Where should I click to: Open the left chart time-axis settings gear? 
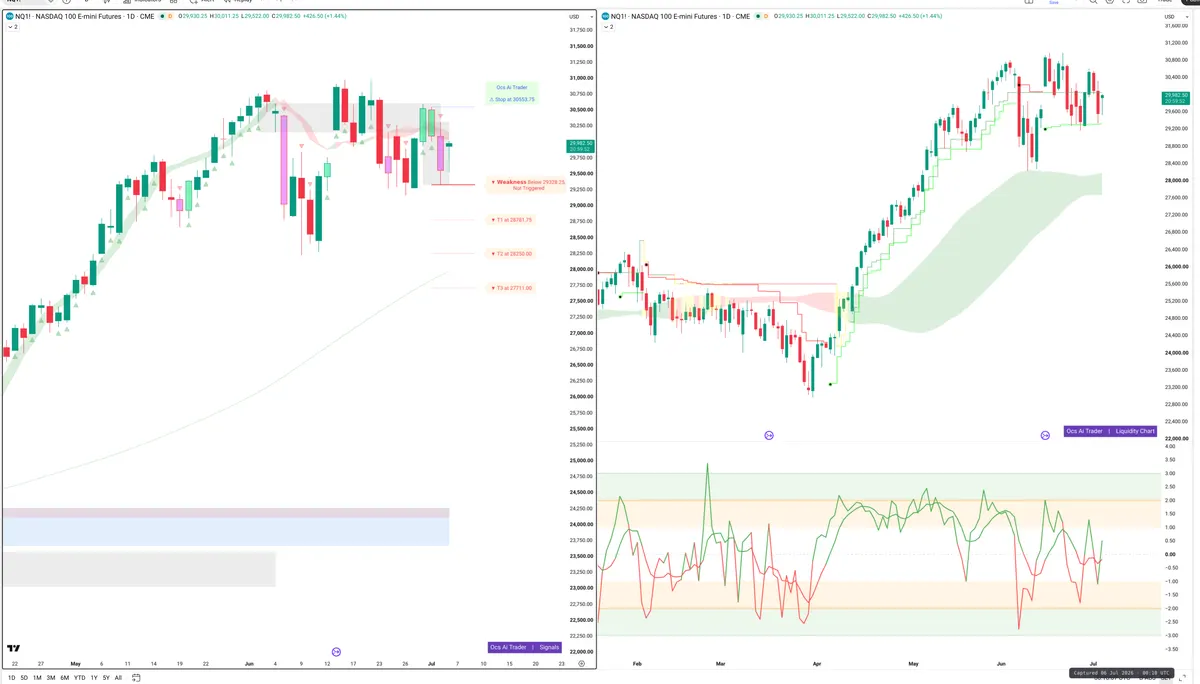[x=581, y=663]
